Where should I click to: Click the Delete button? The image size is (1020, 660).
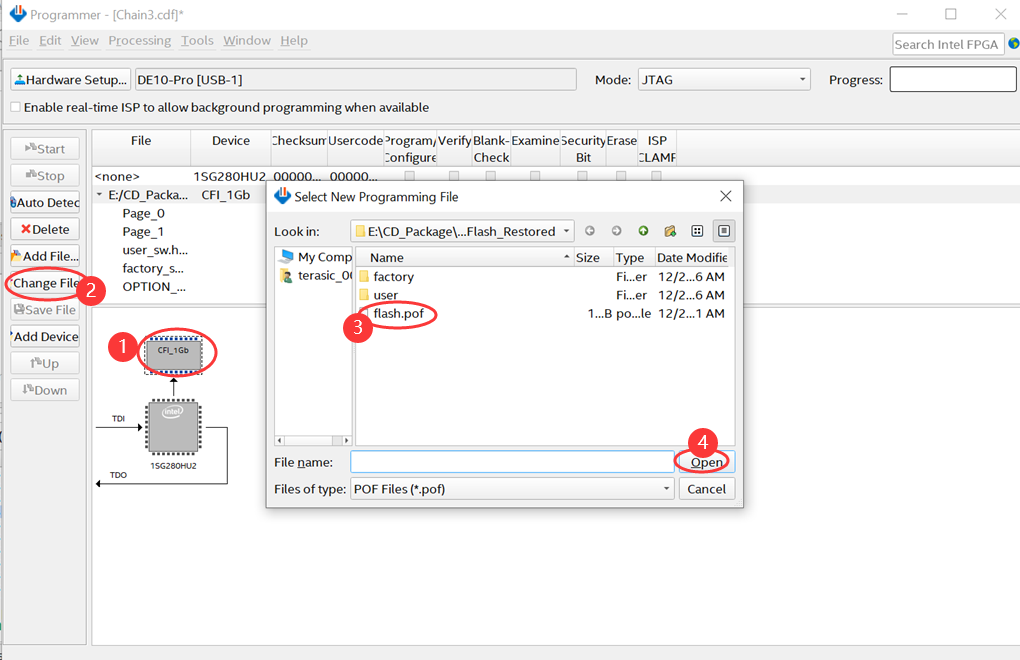pos(45,229)
